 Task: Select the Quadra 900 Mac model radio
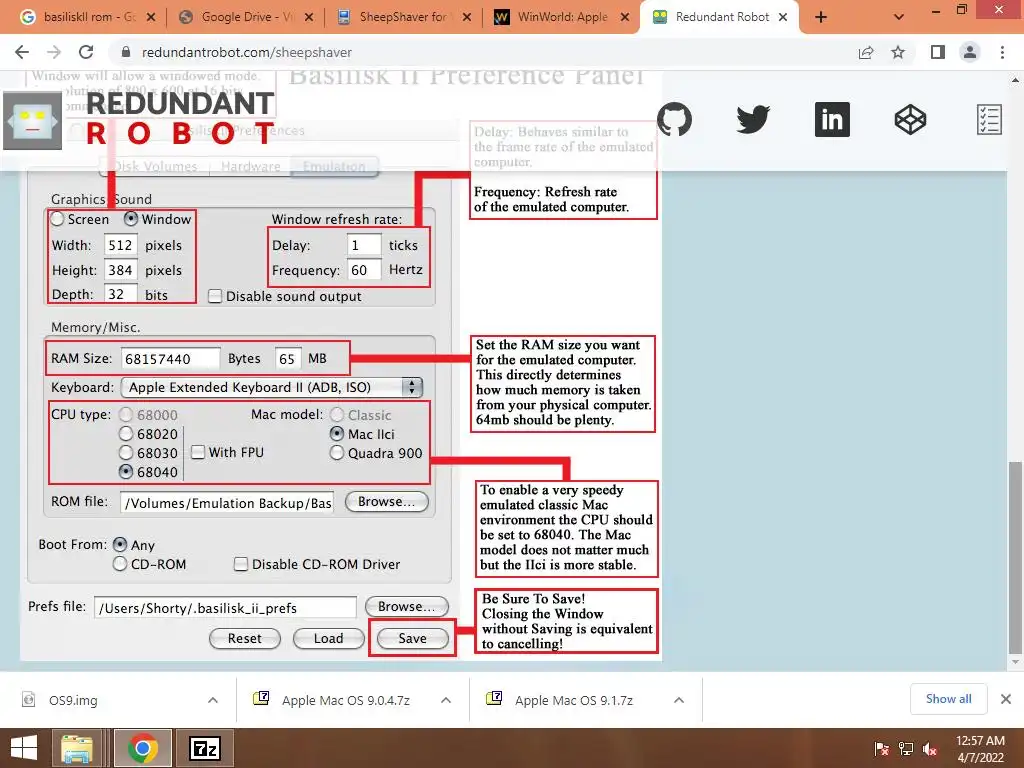(x=337, y=453)
